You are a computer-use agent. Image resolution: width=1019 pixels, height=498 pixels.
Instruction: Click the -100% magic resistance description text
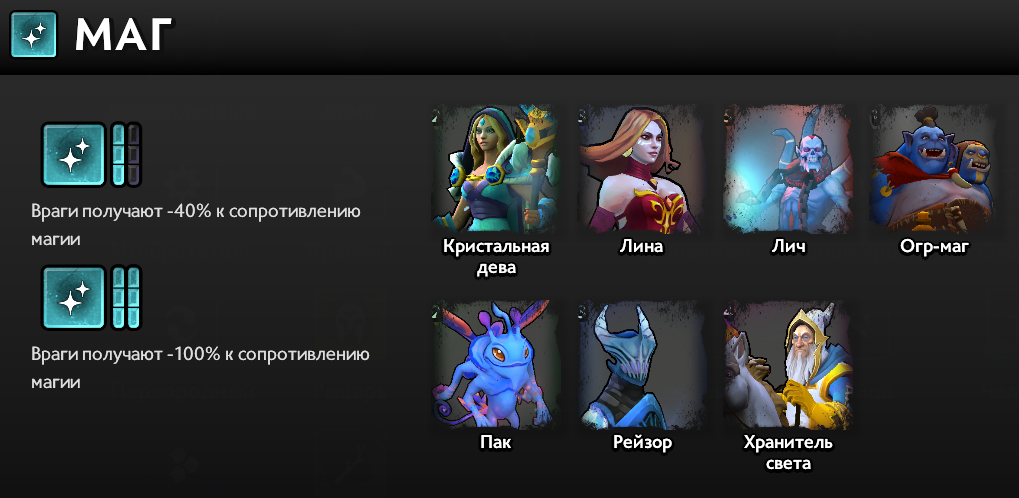tap(200, 369)
